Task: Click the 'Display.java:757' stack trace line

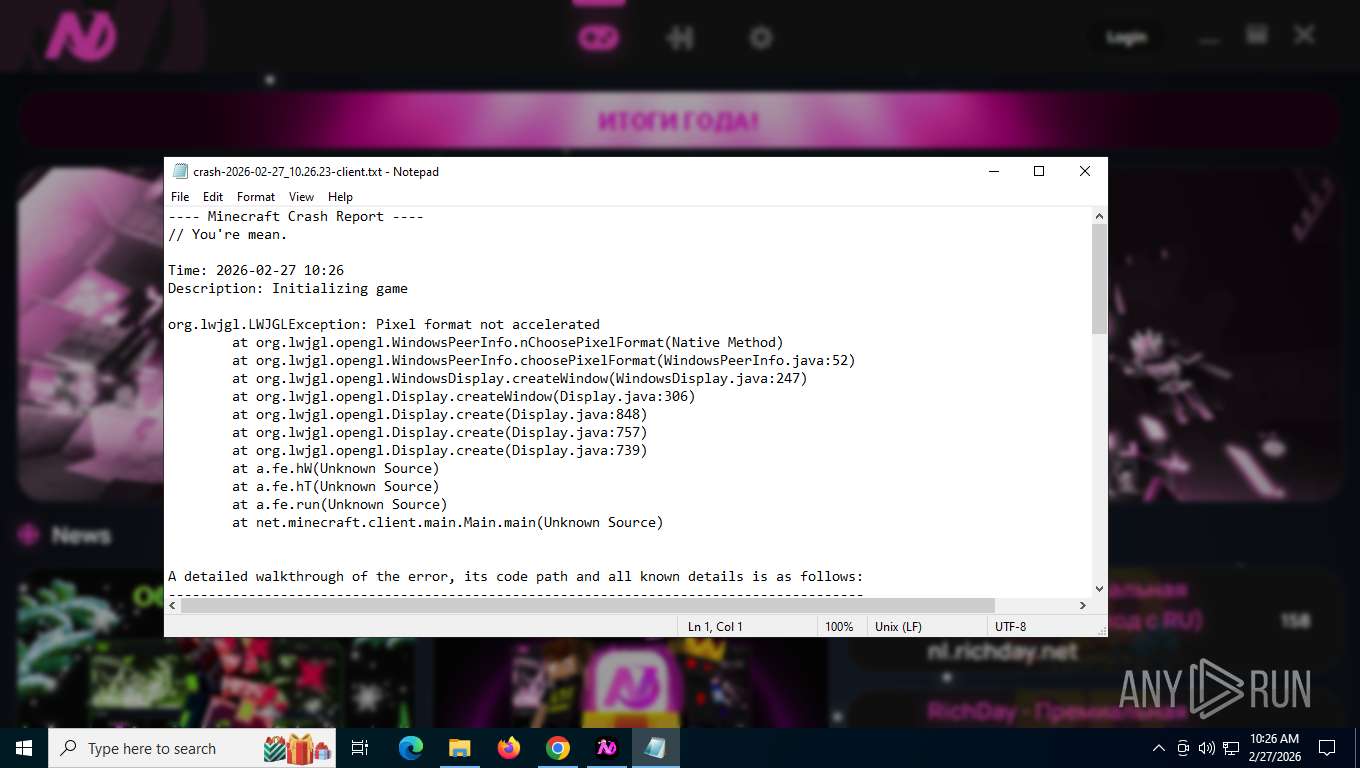Action: [x=440, y=432]
